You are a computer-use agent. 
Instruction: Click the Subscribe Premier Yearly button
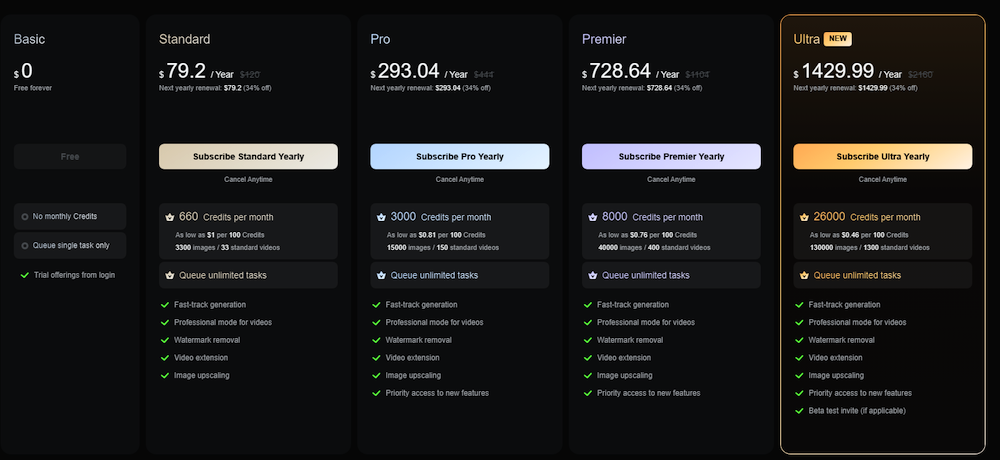coord(671,156)
